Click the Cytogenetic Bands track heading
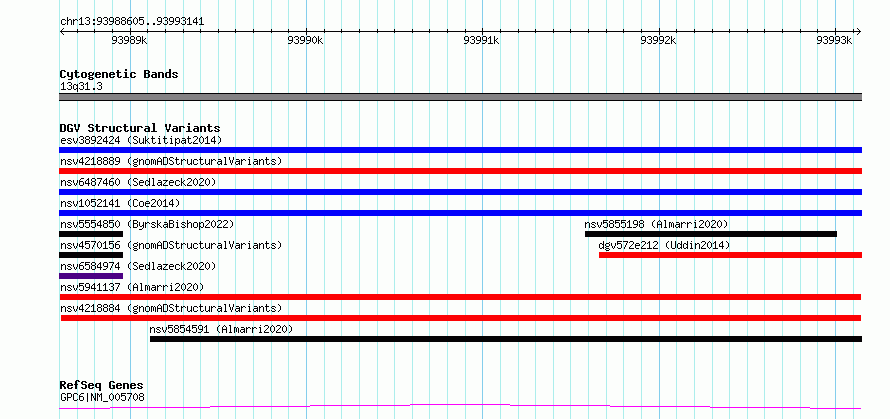This screenshot has height=419, width=890. click(x=119, y=74)
